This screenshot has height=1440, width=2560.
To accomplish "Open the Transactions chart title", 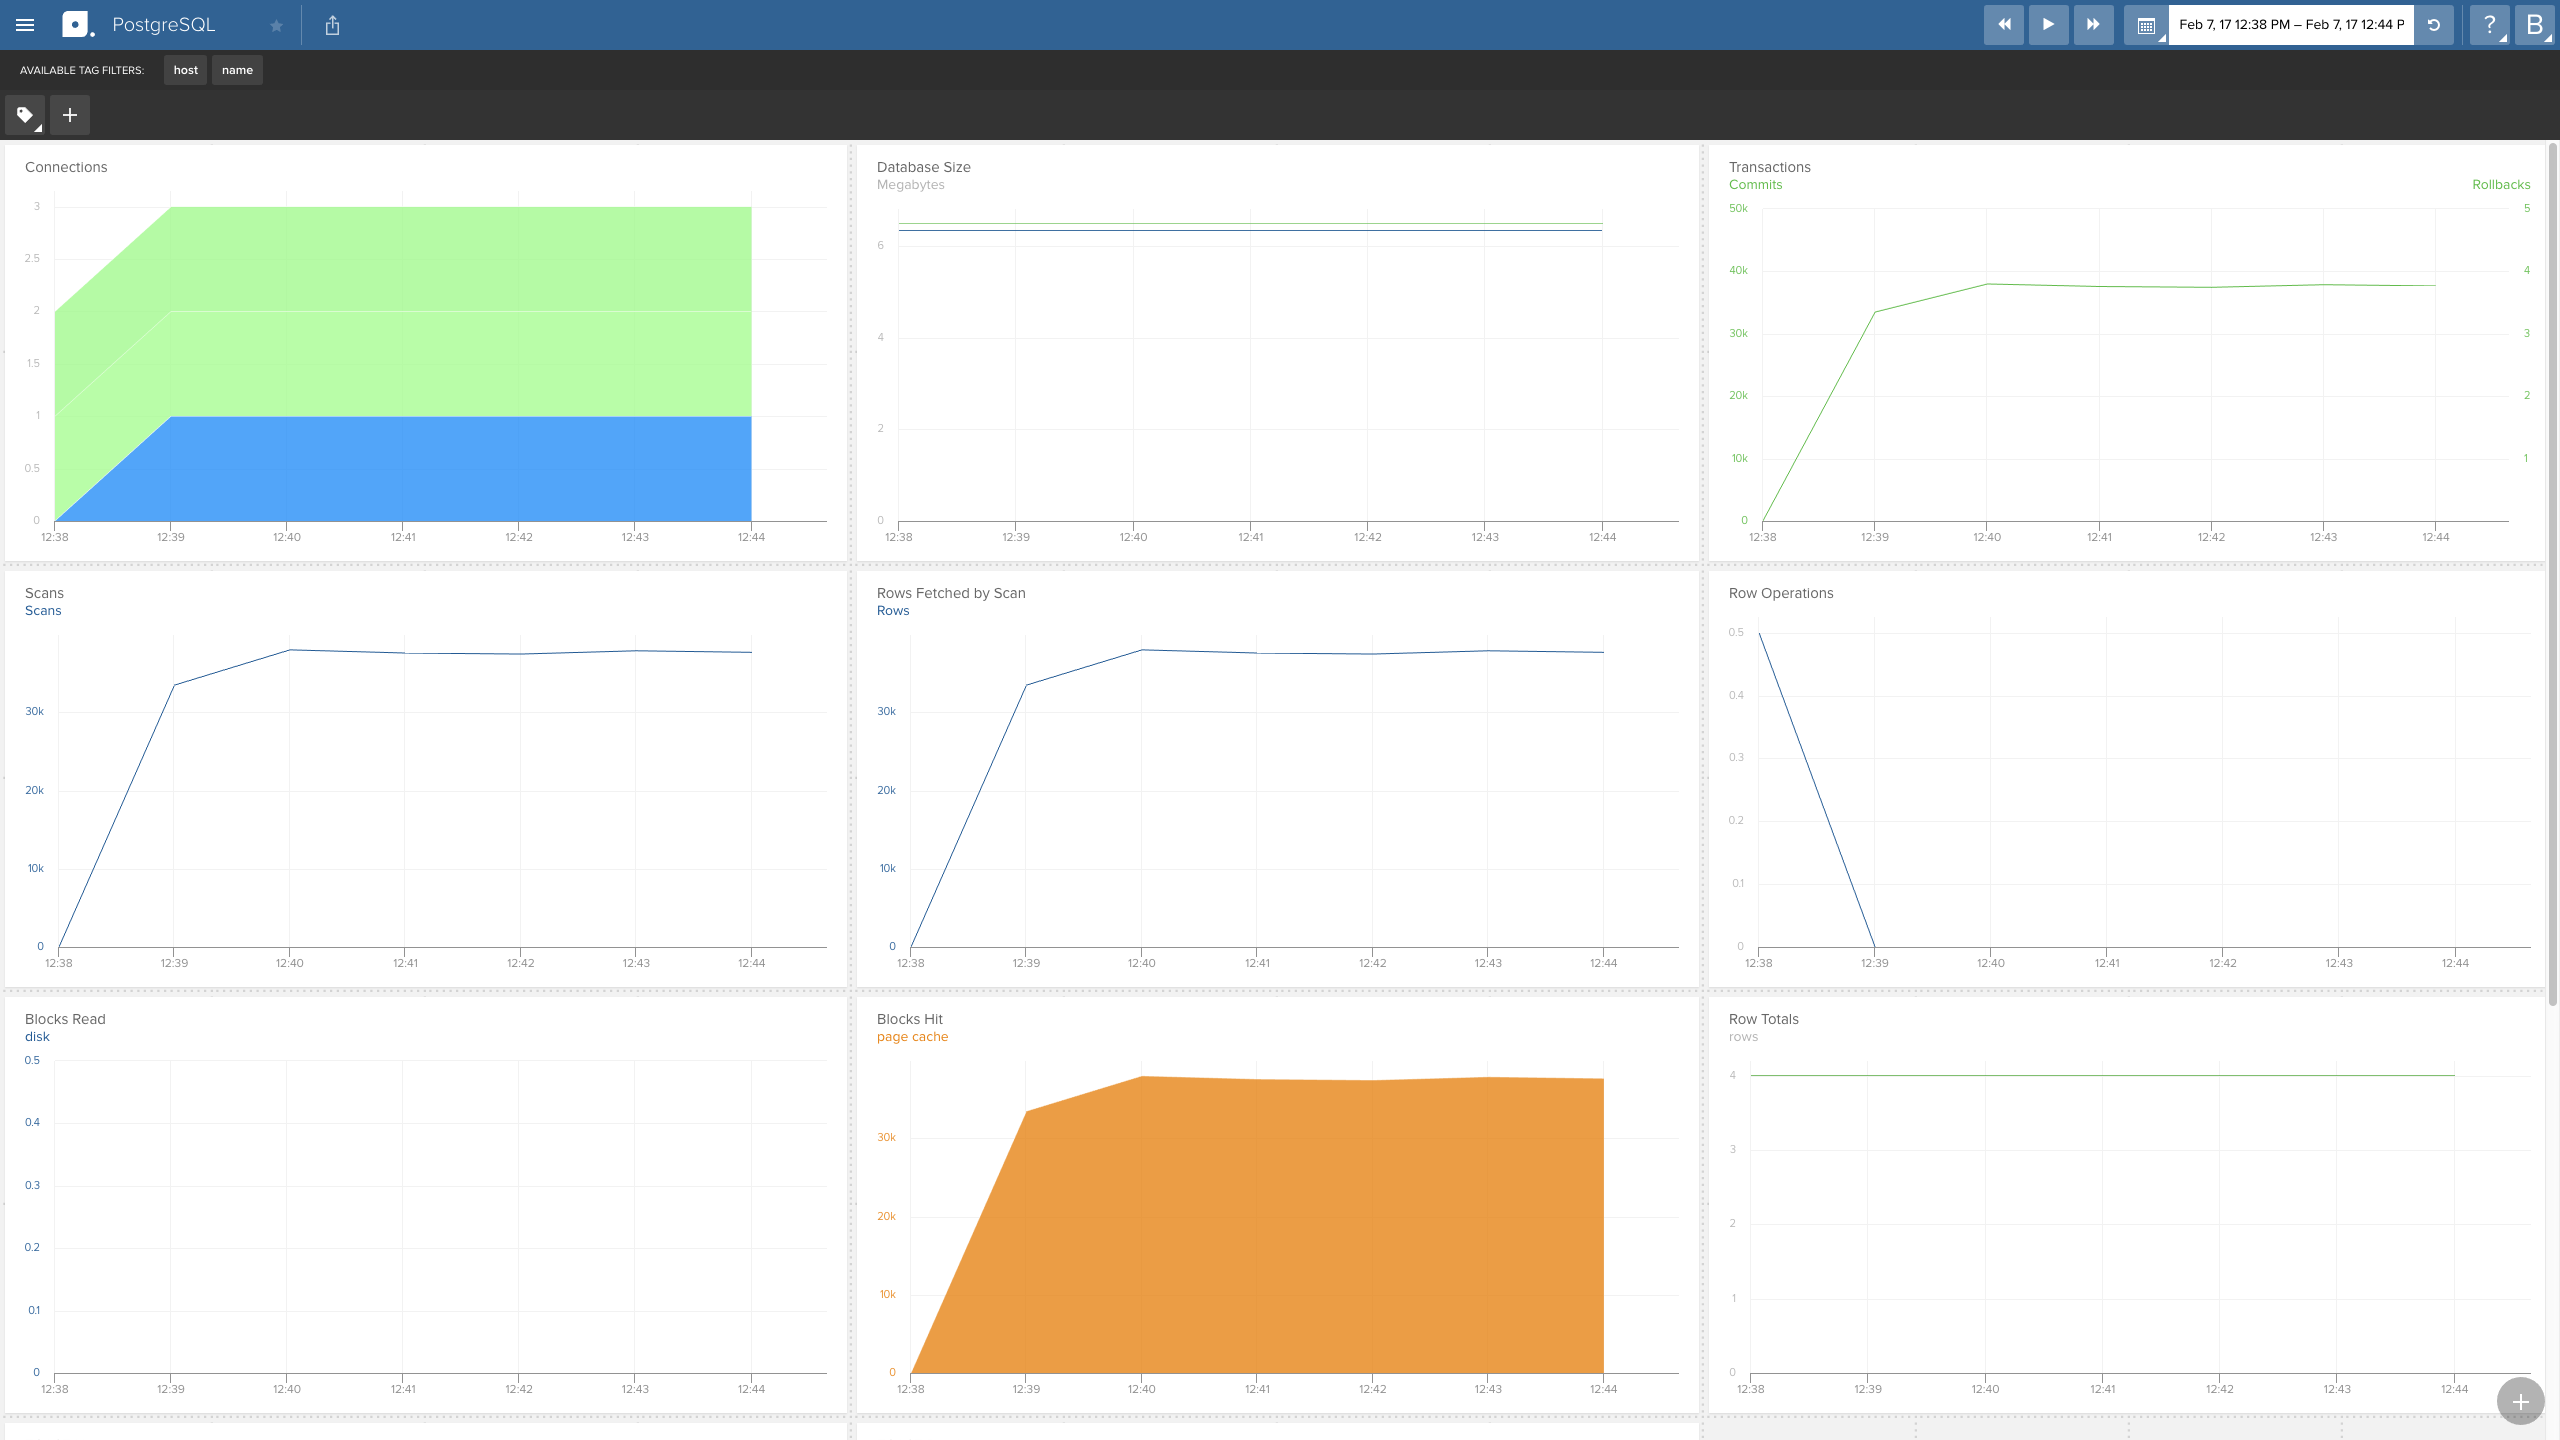I will coord(1770,167).
